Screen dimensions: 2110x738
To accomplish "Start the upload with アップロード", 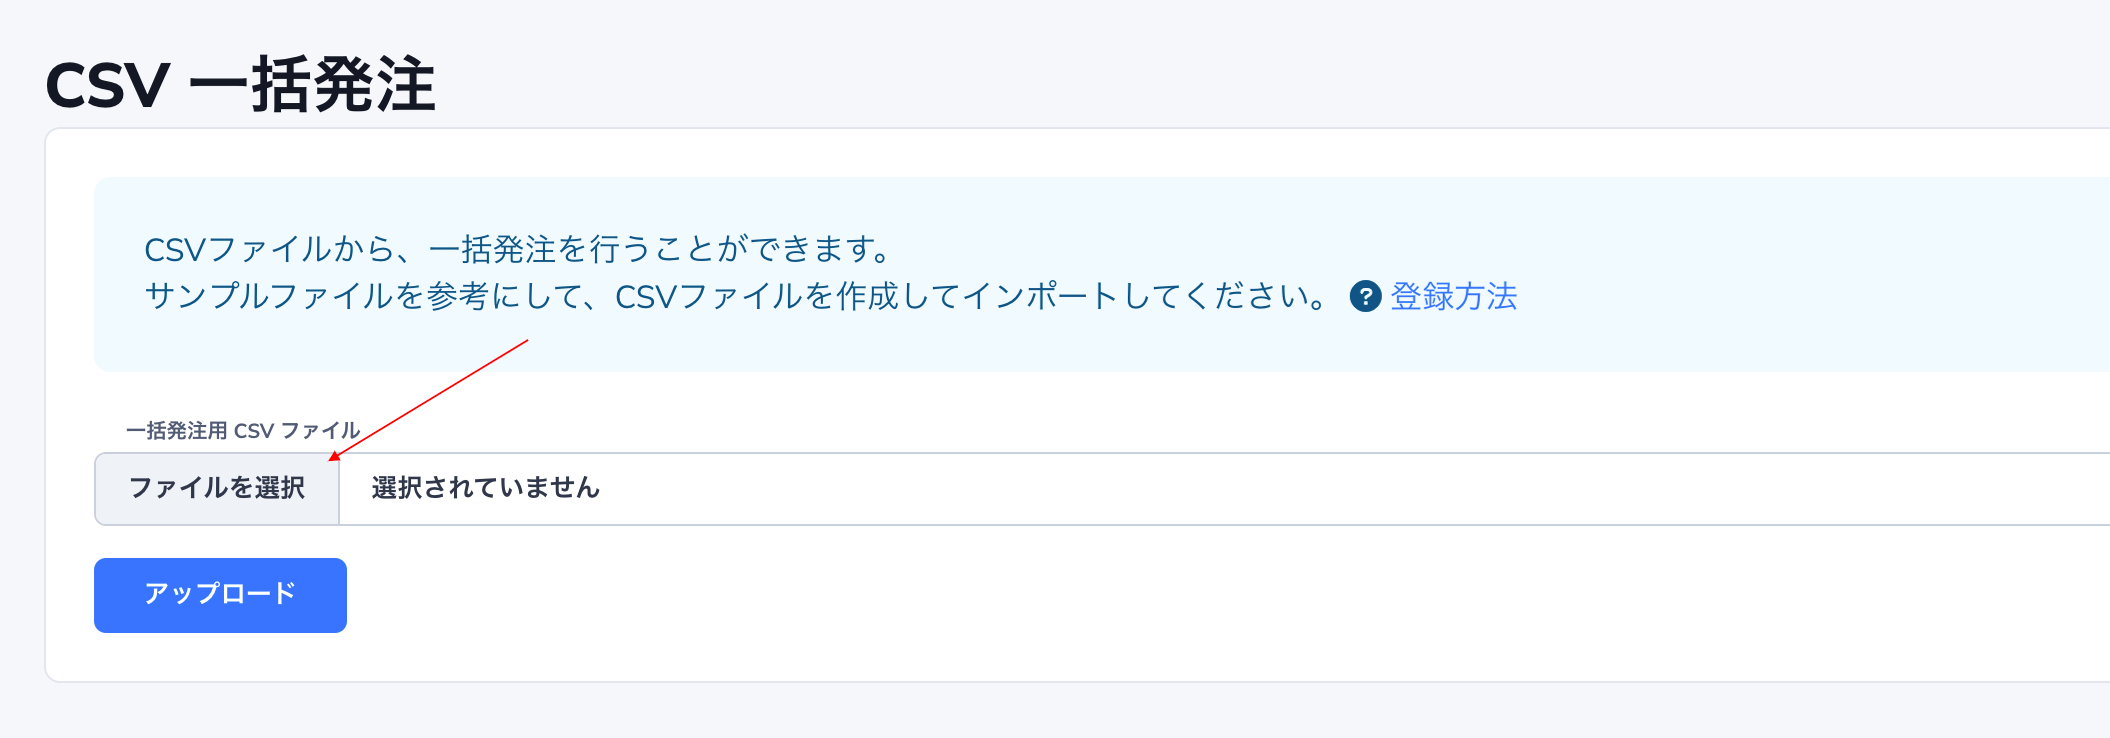I will pyautogui.click(x=219, y=595).
